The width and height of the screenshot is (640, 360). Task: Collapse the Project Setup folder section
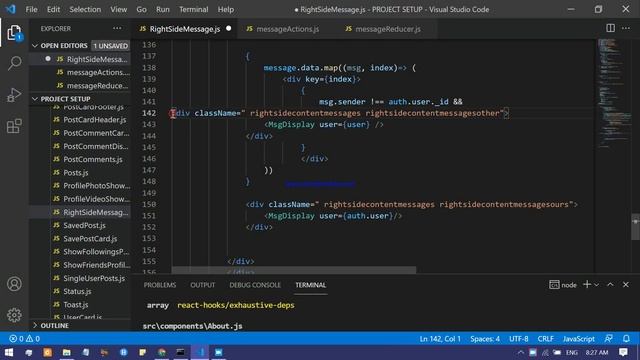(x=35, y=99)
